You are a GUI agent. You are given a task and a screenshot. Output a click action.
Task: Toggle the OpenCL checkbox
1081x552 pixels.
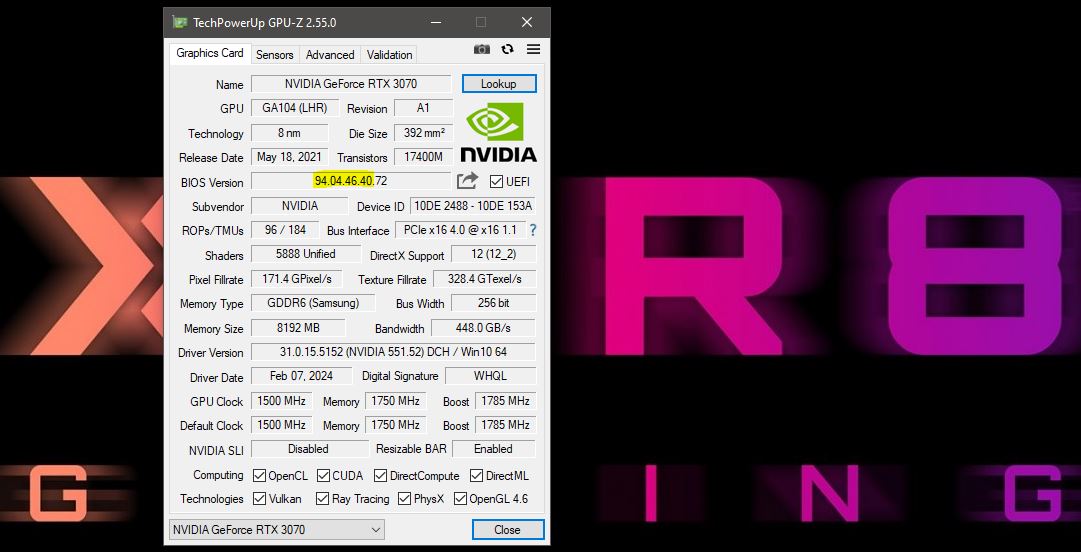(259, 476)
